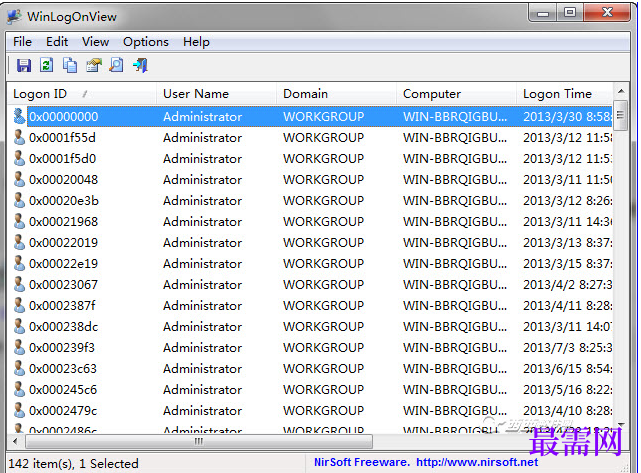Viewport: 641px width, 473px height.
Task: Click logon time 2013/4/2 8:27
Action: [567, 285]
